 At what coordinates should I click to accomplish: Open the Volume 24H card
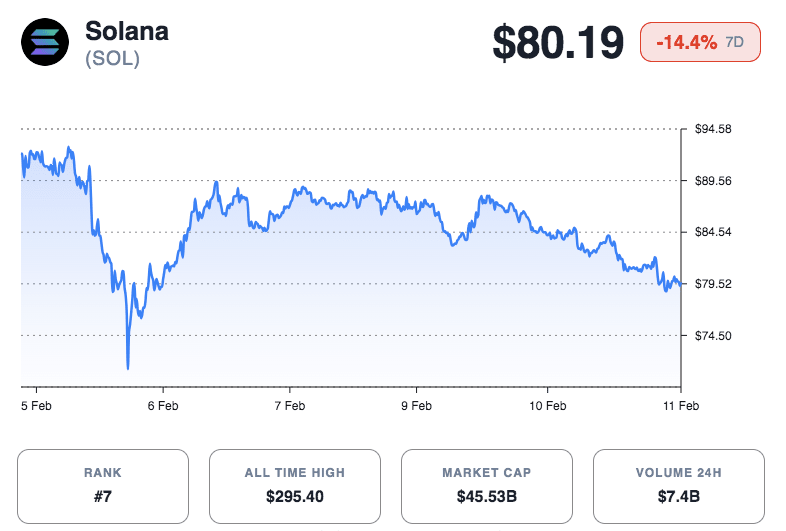pos(679,486)
